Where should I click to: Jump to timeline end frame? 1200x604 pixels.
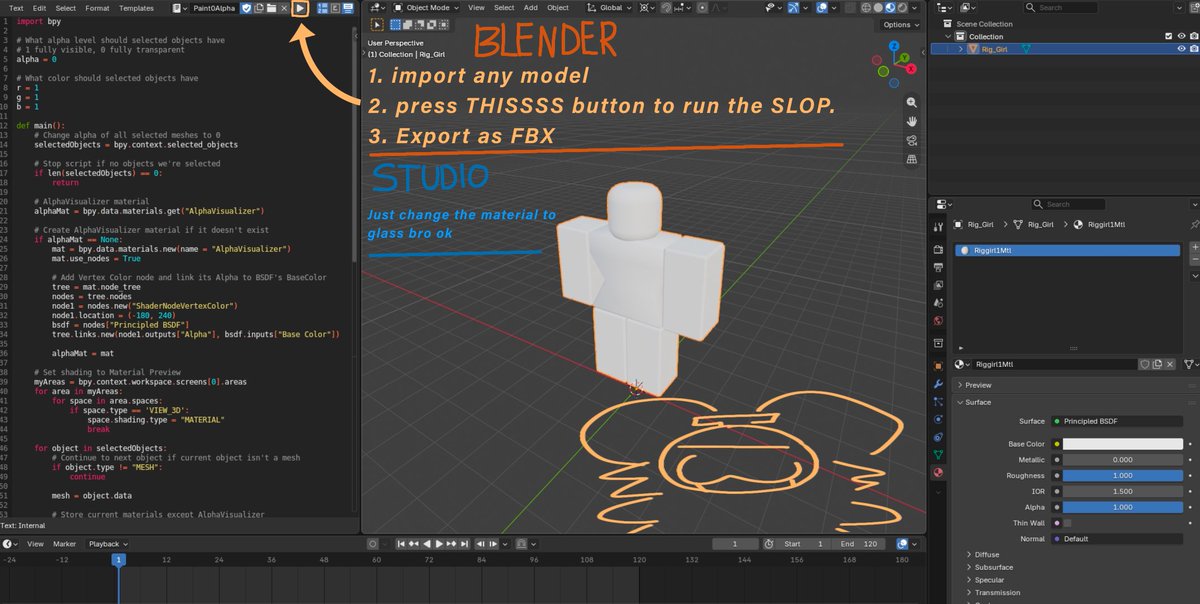point(464,544)
